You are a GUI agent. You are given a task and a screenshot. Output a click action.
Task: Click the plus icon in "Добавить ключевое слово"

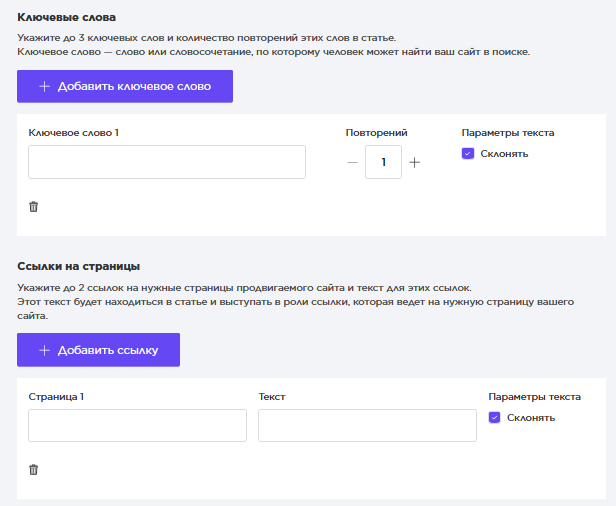click(x=44, y=87)
